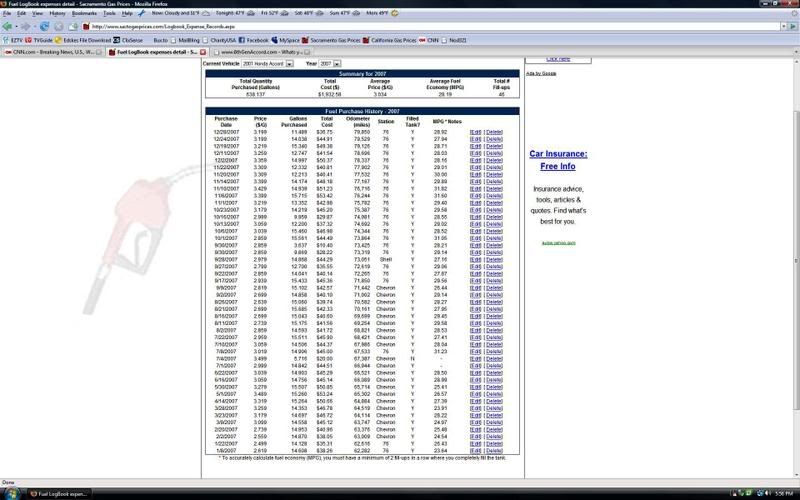Click the 'Click here' link in the top ad
This screenshot has height=500, width=800.
point(558,59)
